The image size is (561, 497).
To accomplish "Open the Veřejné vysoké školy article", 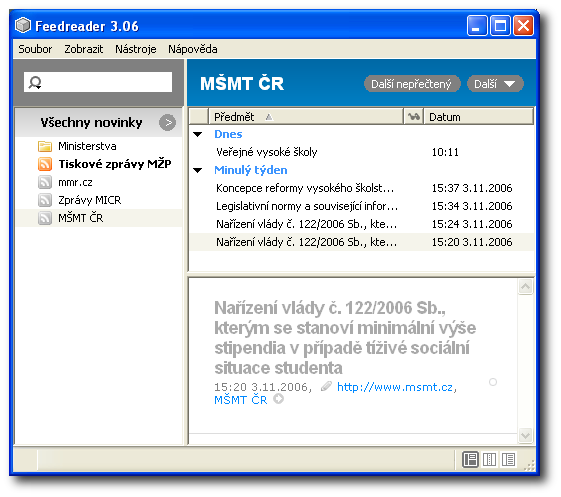I will (267, 152).
